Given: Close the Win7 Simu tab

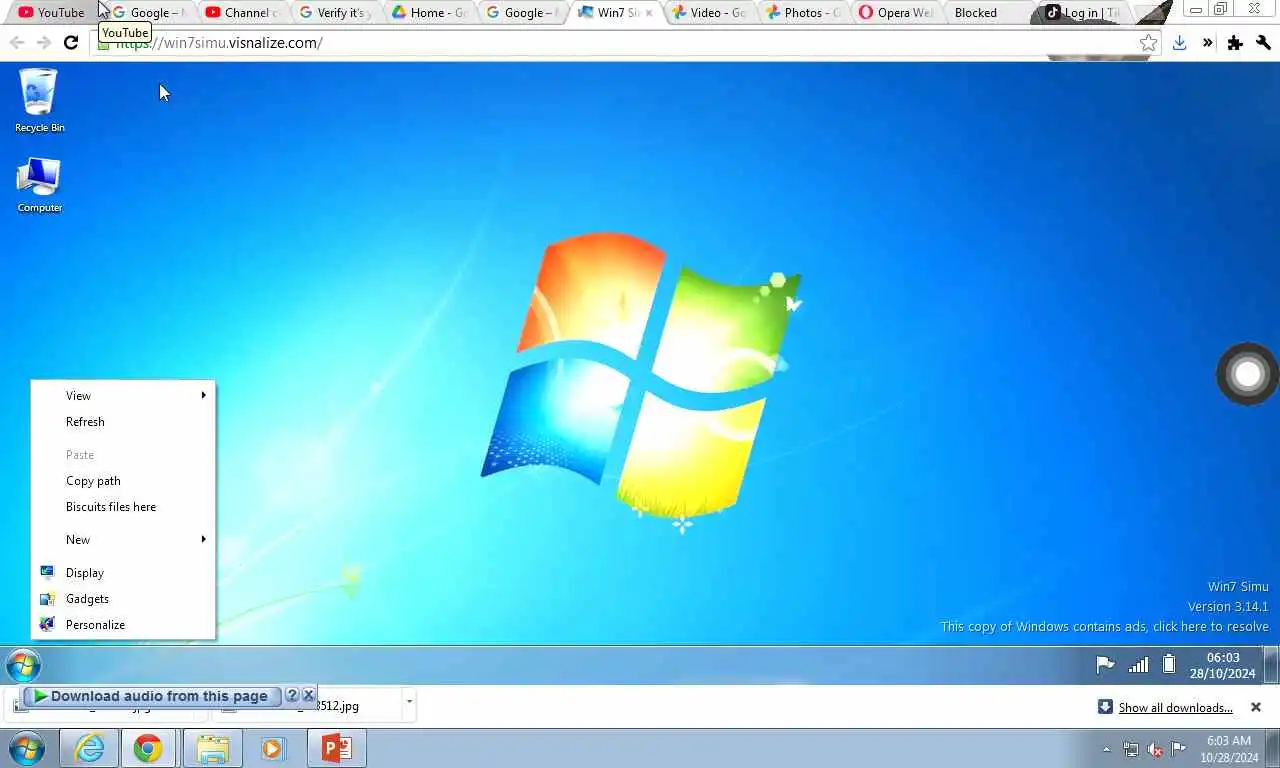Looking at the screenshot, I should click(648, 13).
